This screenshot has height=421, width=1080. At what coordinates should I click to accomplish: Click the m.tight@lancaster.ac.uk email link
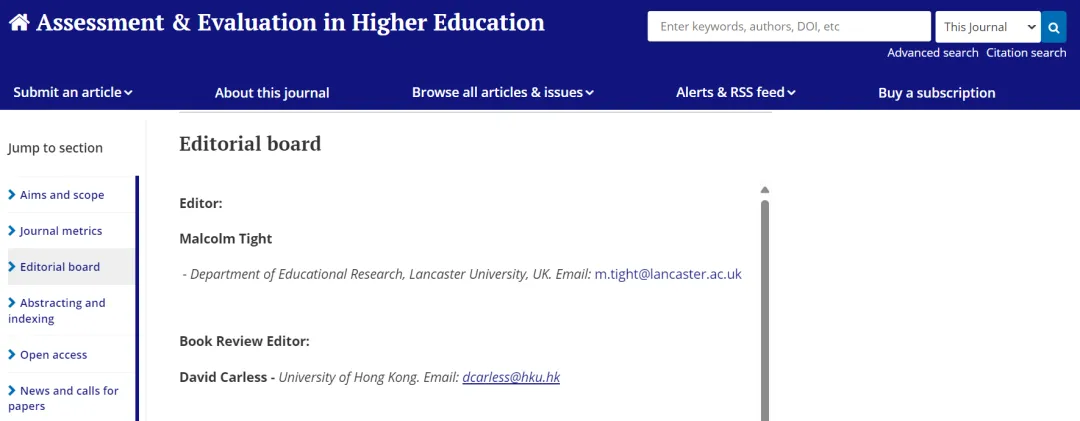click(668, 274)
